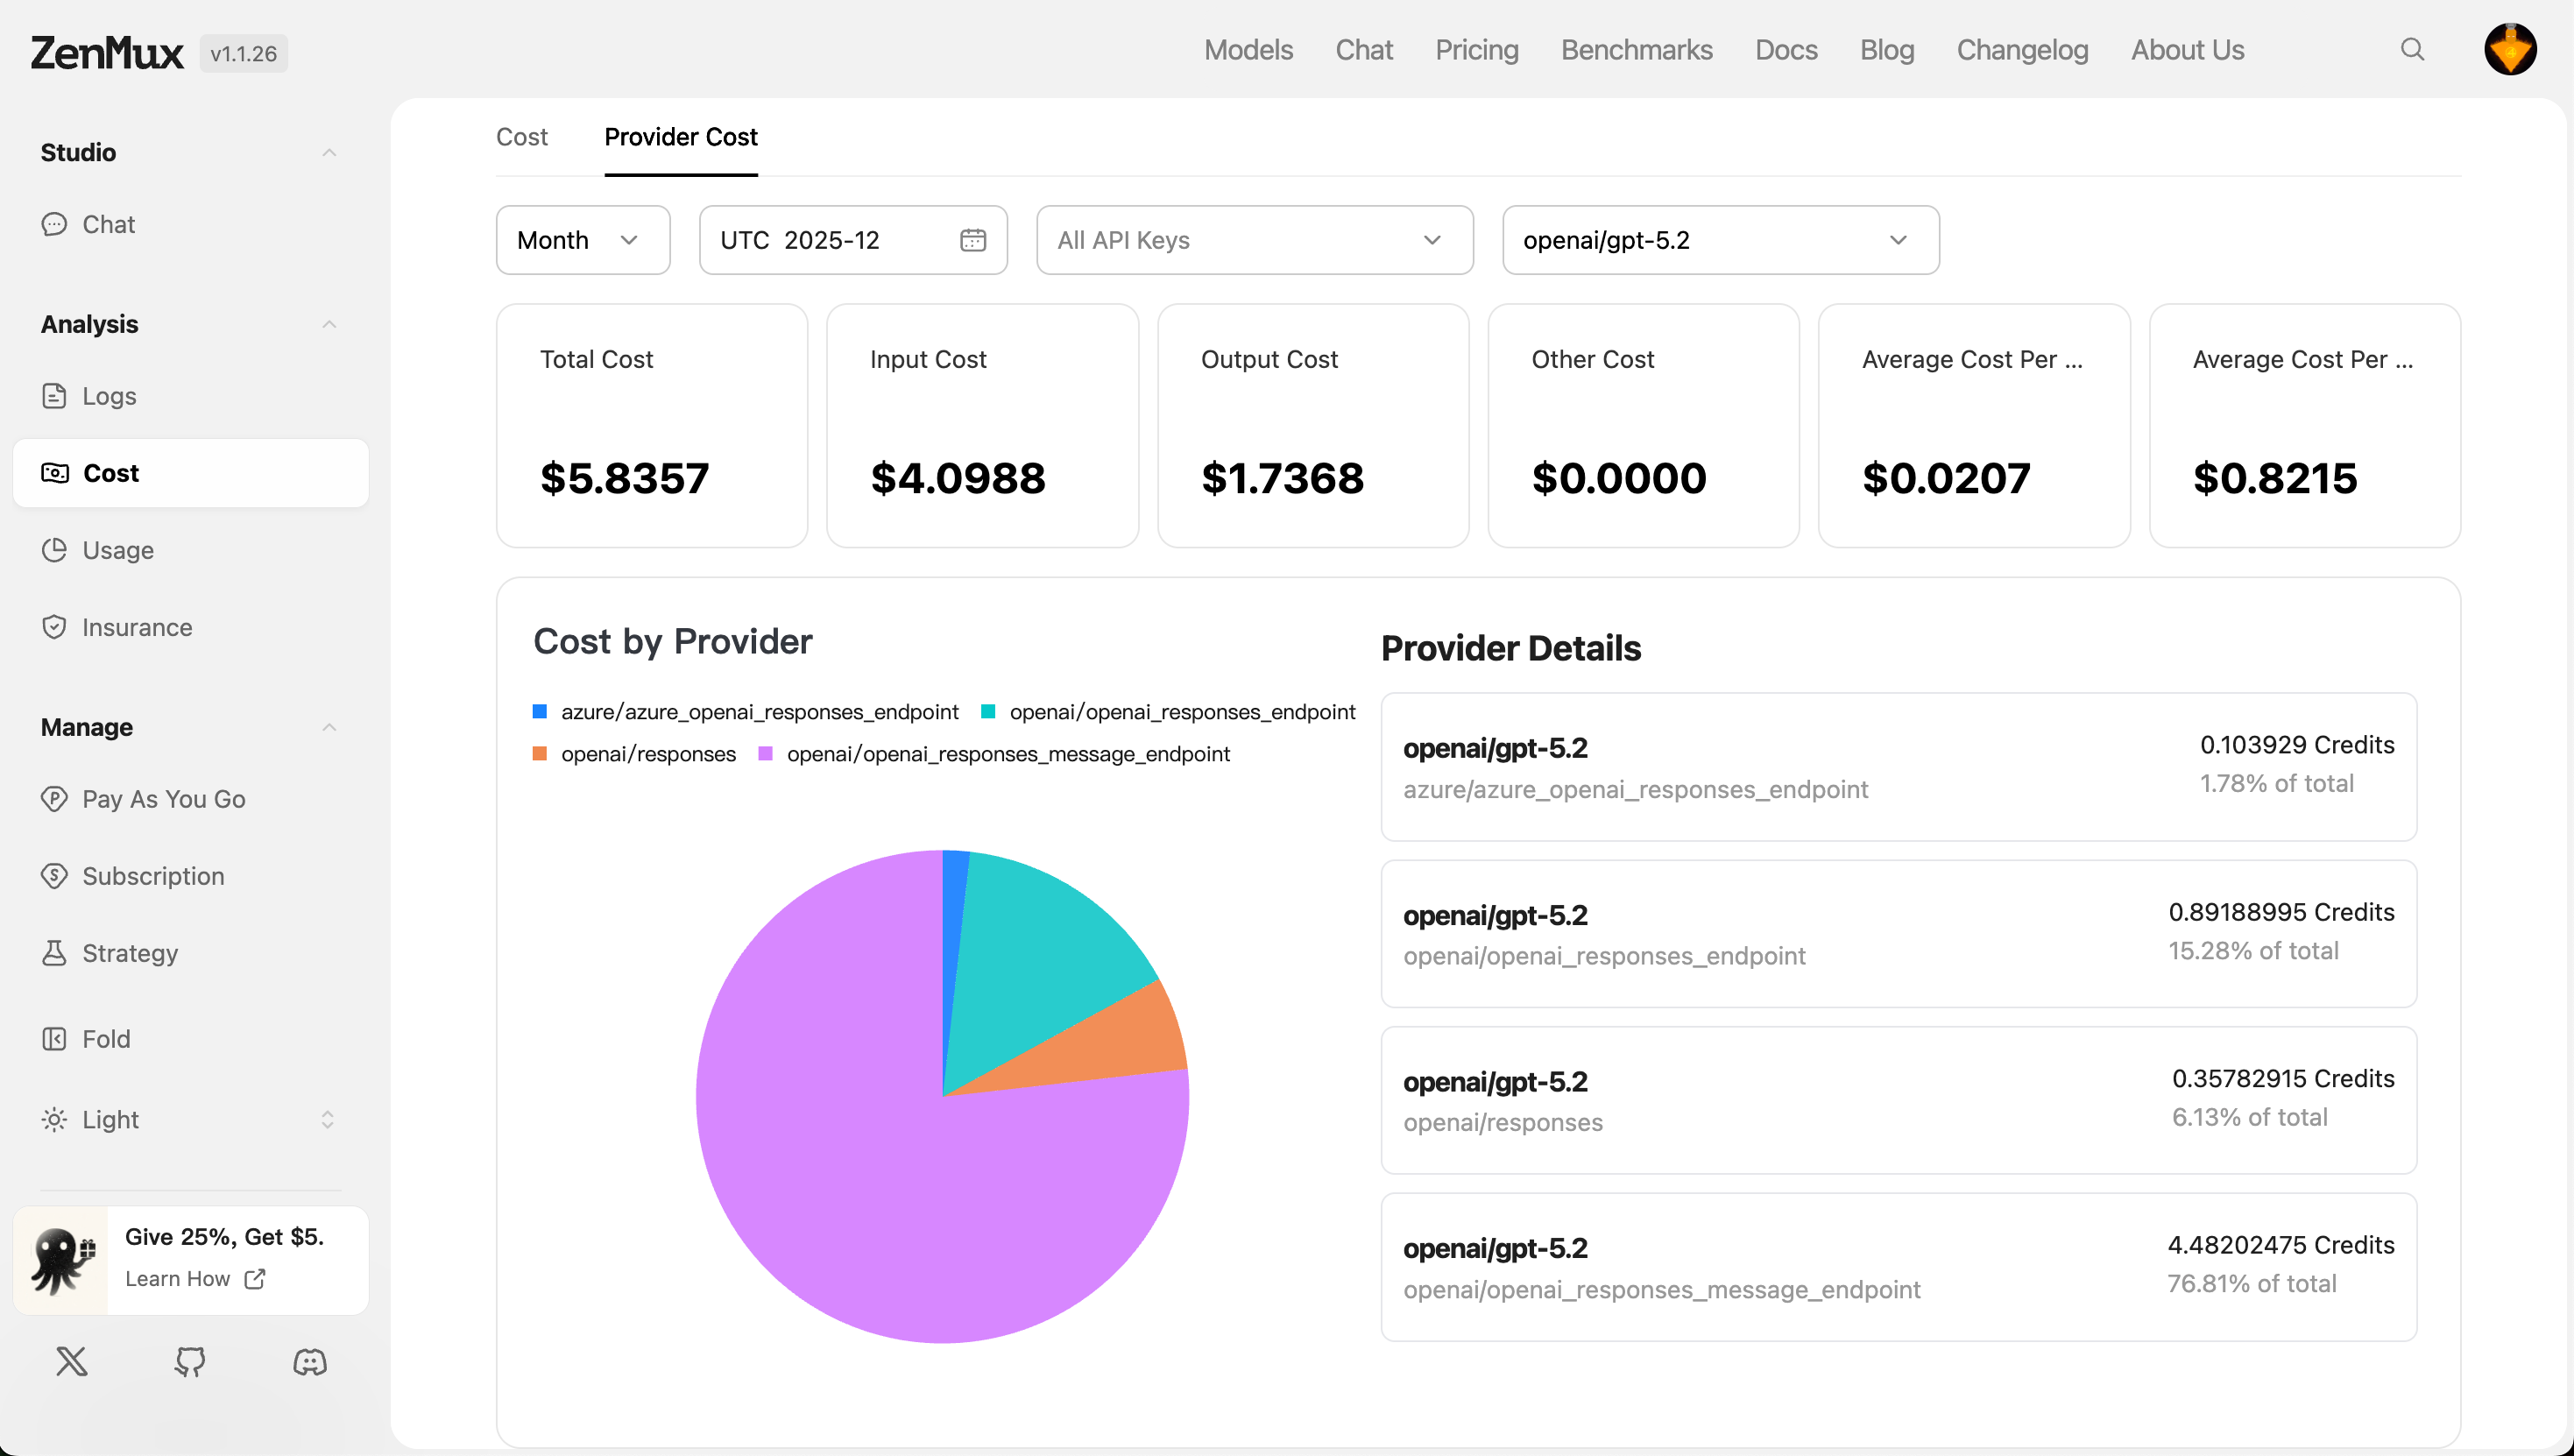Click the purple message_endpoint legend swatch
This screenshot has height=1456, width=2574.
[766, 754]
